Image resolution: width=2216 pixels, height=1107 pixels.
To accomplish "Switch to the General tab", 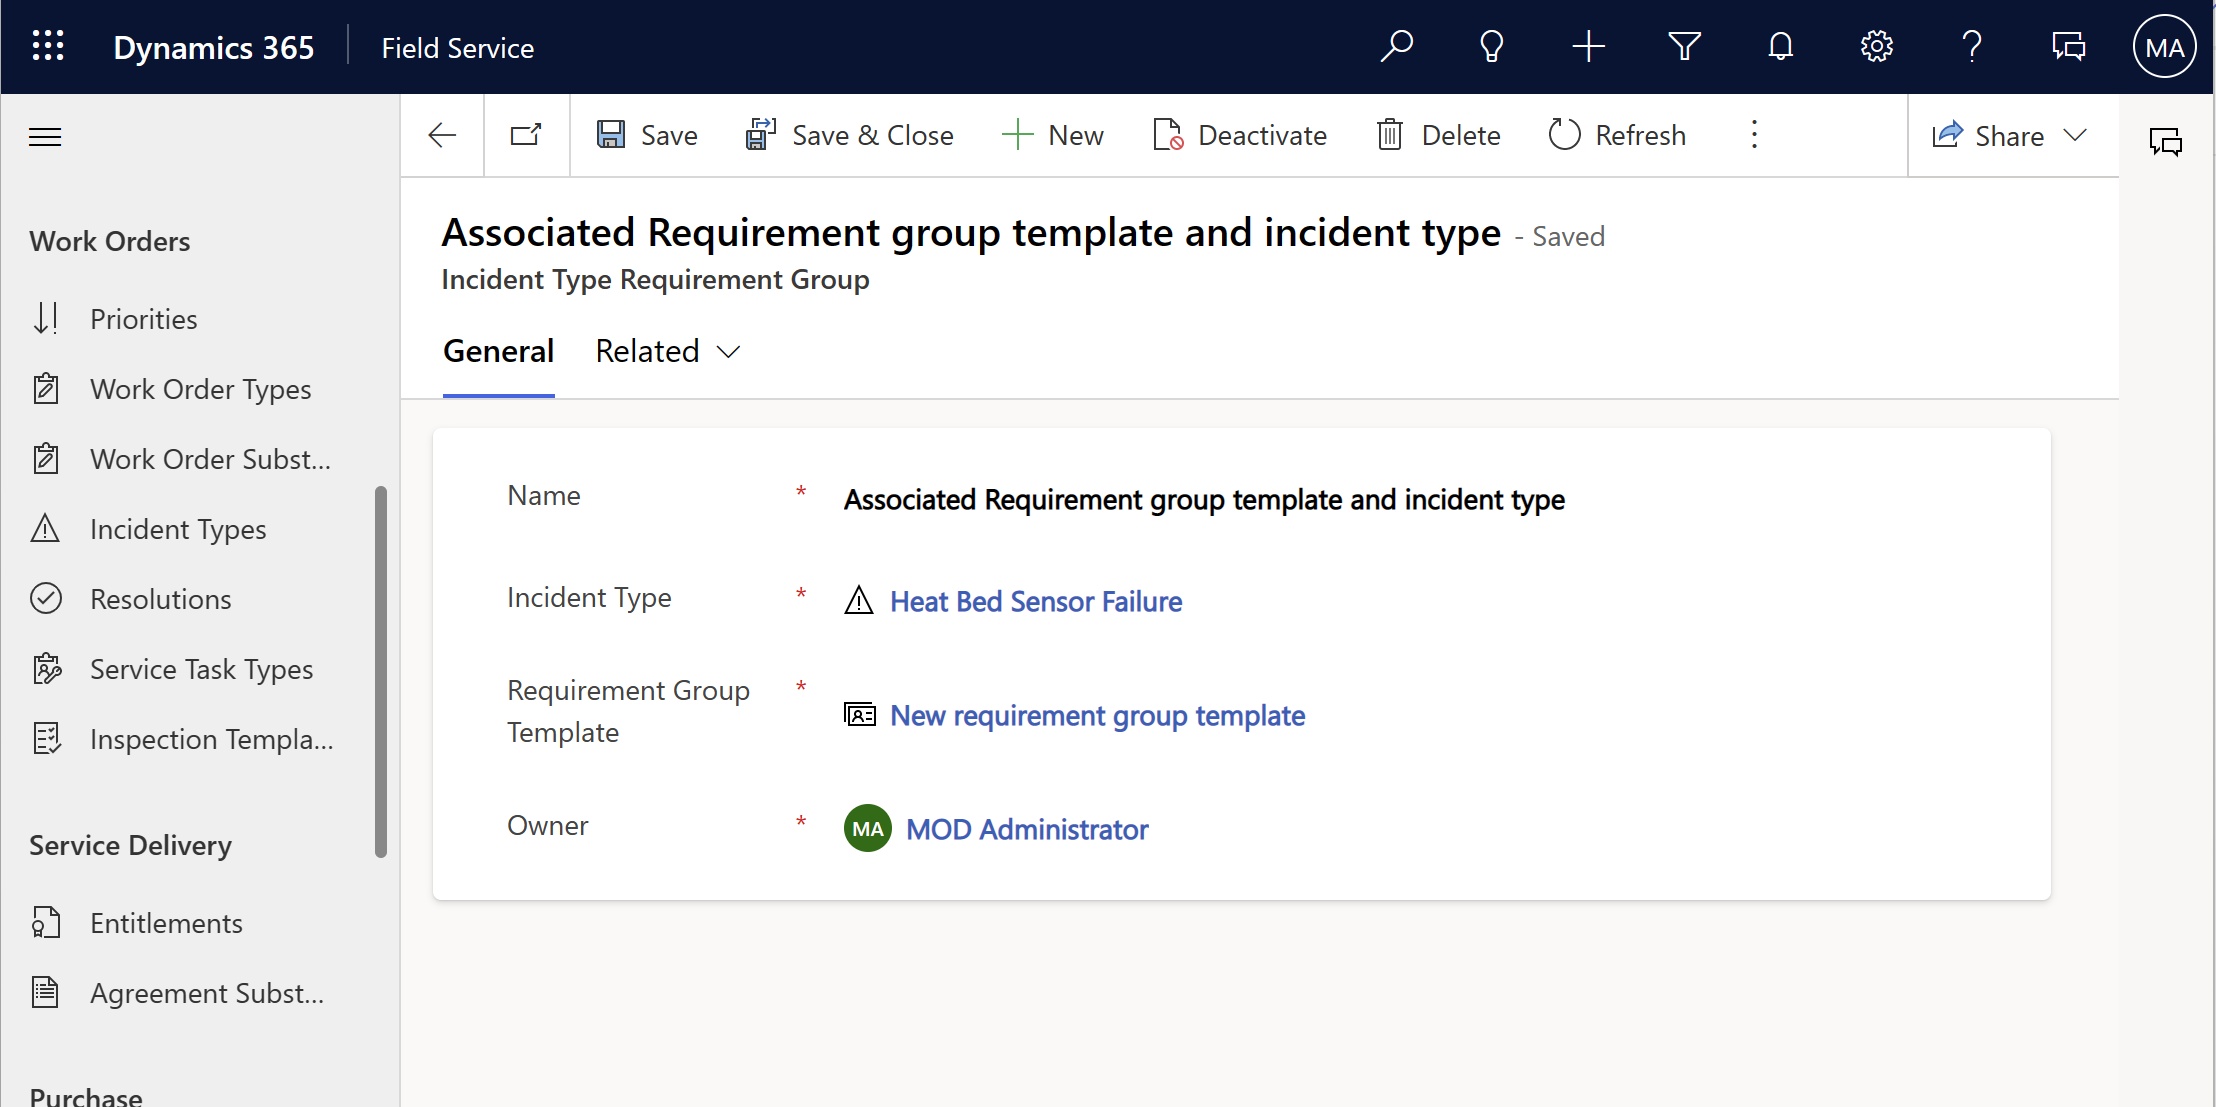I will click(497, 351).
